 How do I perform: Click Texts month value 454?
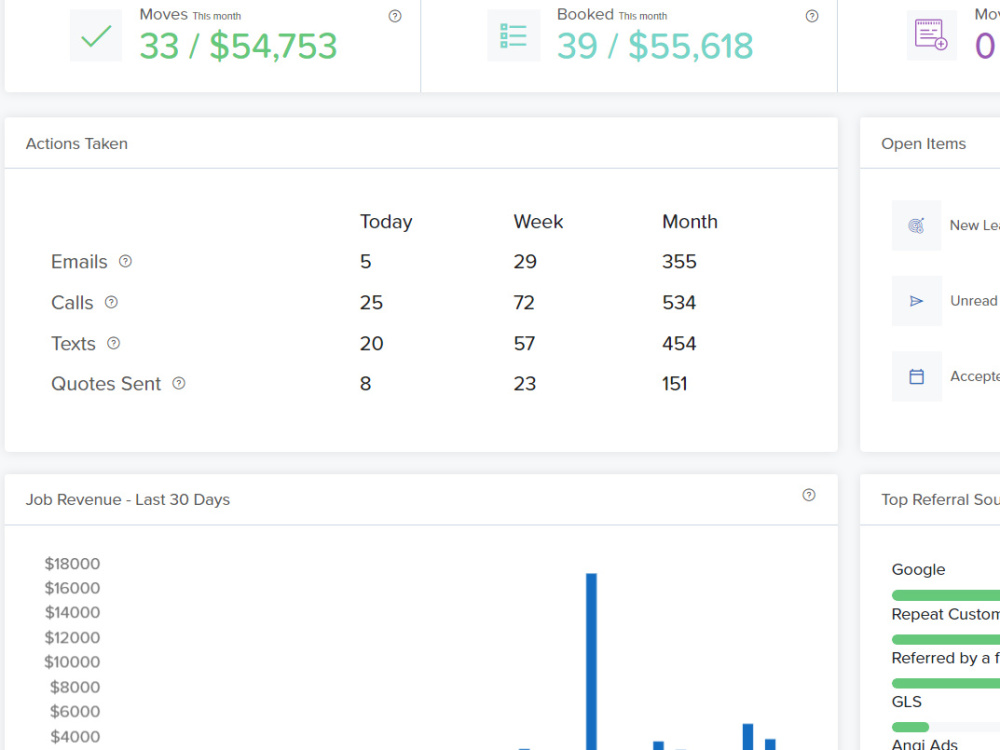point(679,344)
